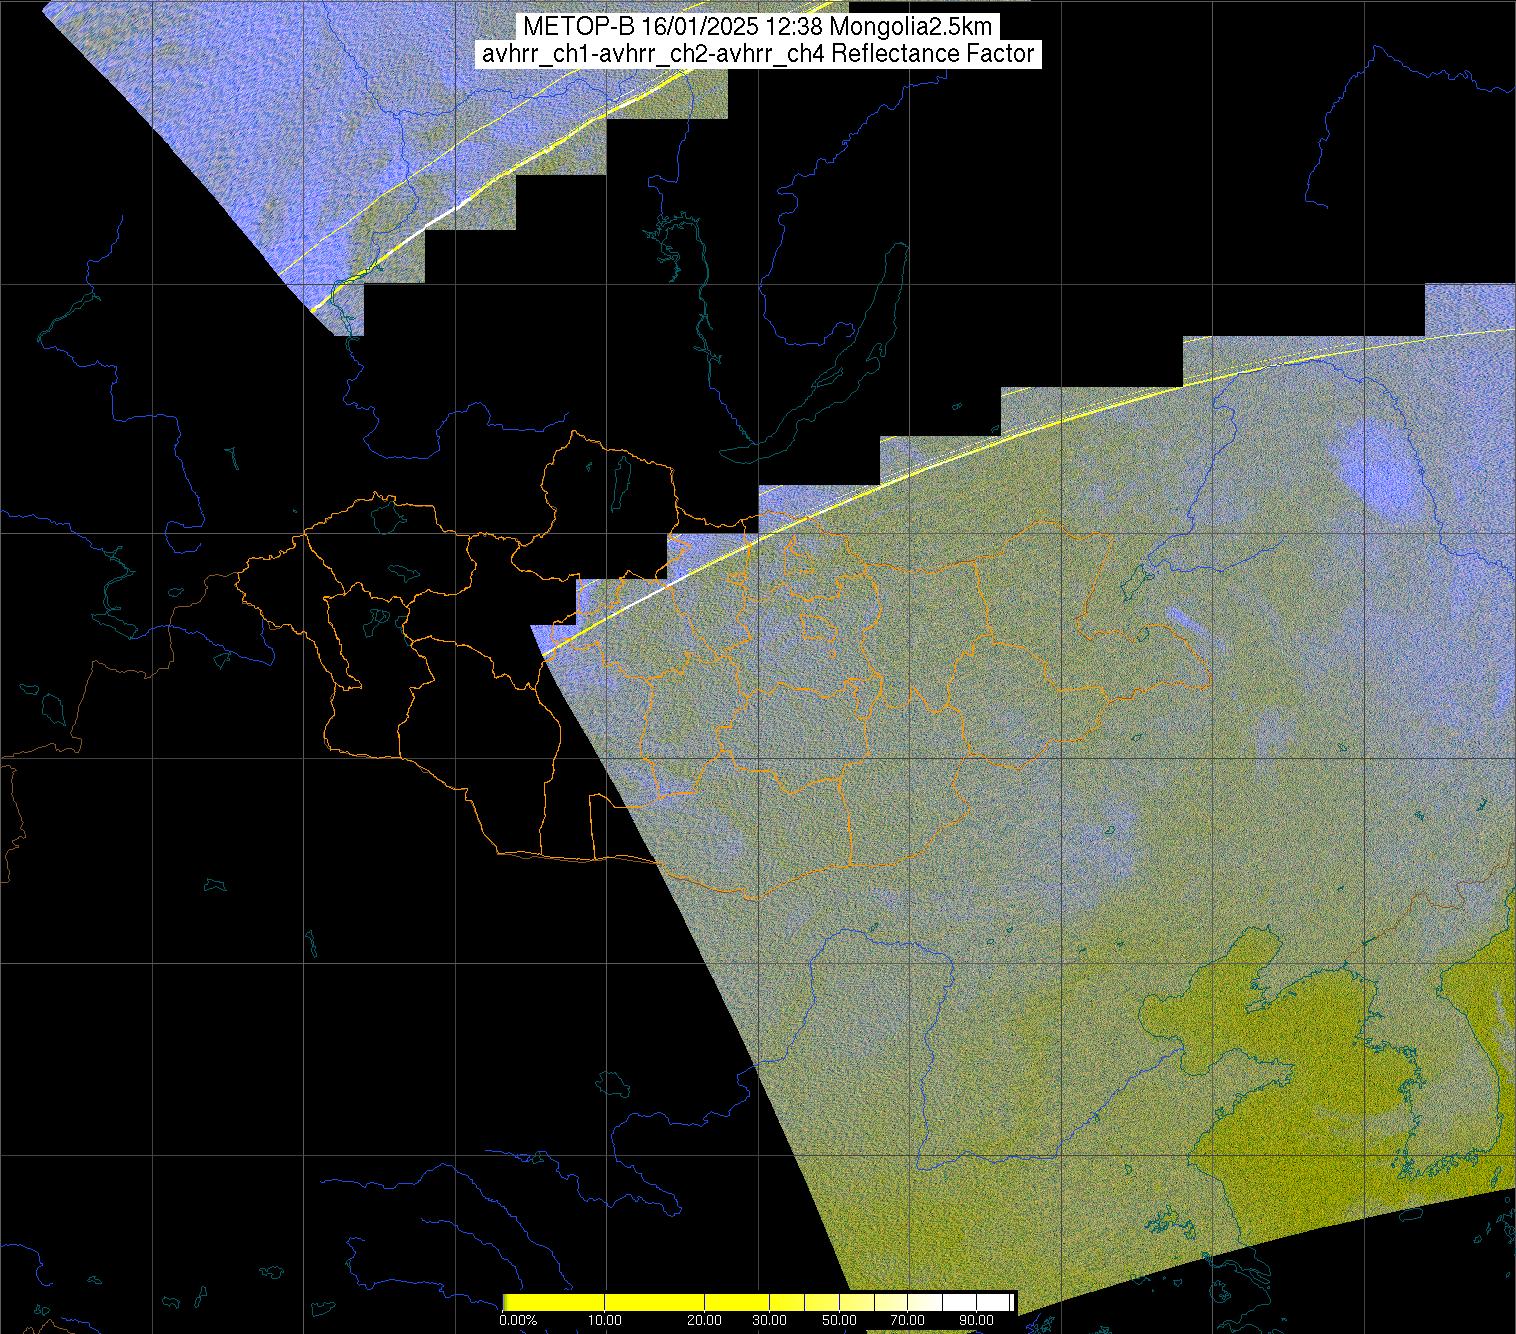
Task: Click the '50.00' colorbar label
Action: point(839,1321)
